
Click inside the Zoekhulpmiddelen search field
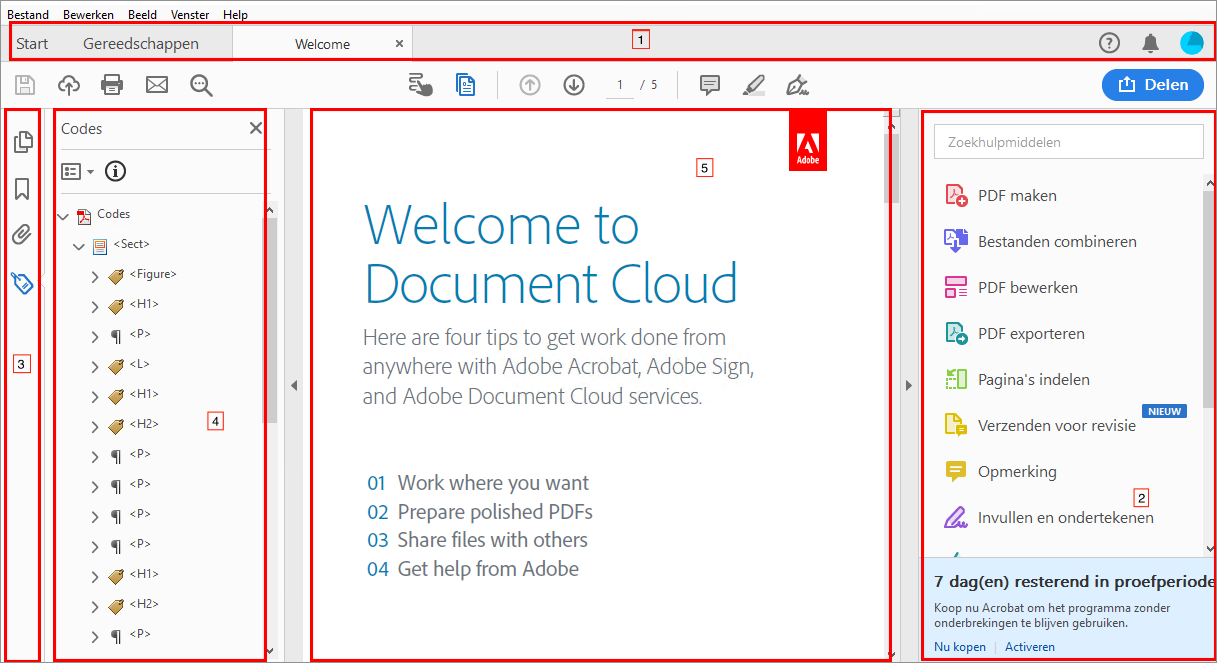pyautogui.click(x=1067, y=141)
